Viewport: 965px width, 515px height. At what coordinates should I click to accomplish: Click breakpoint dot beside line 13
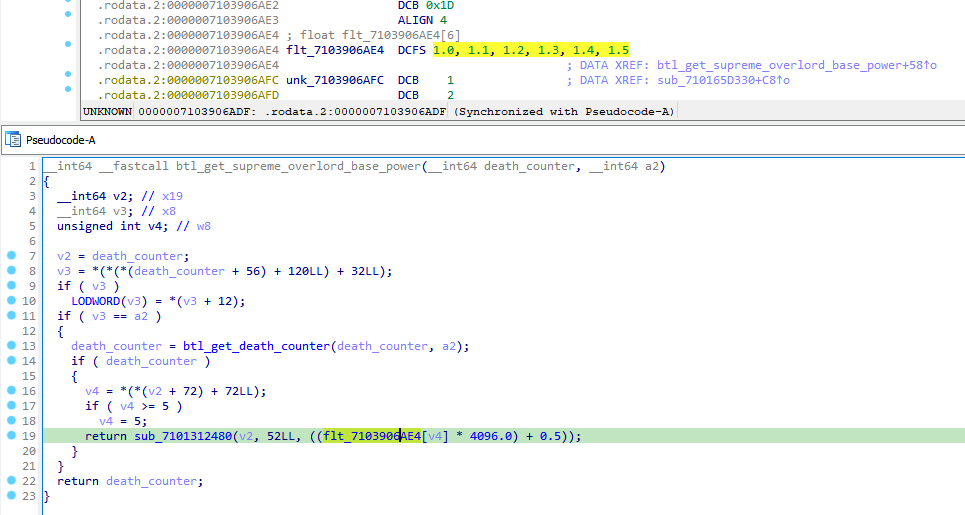click(x=11, y=346)
